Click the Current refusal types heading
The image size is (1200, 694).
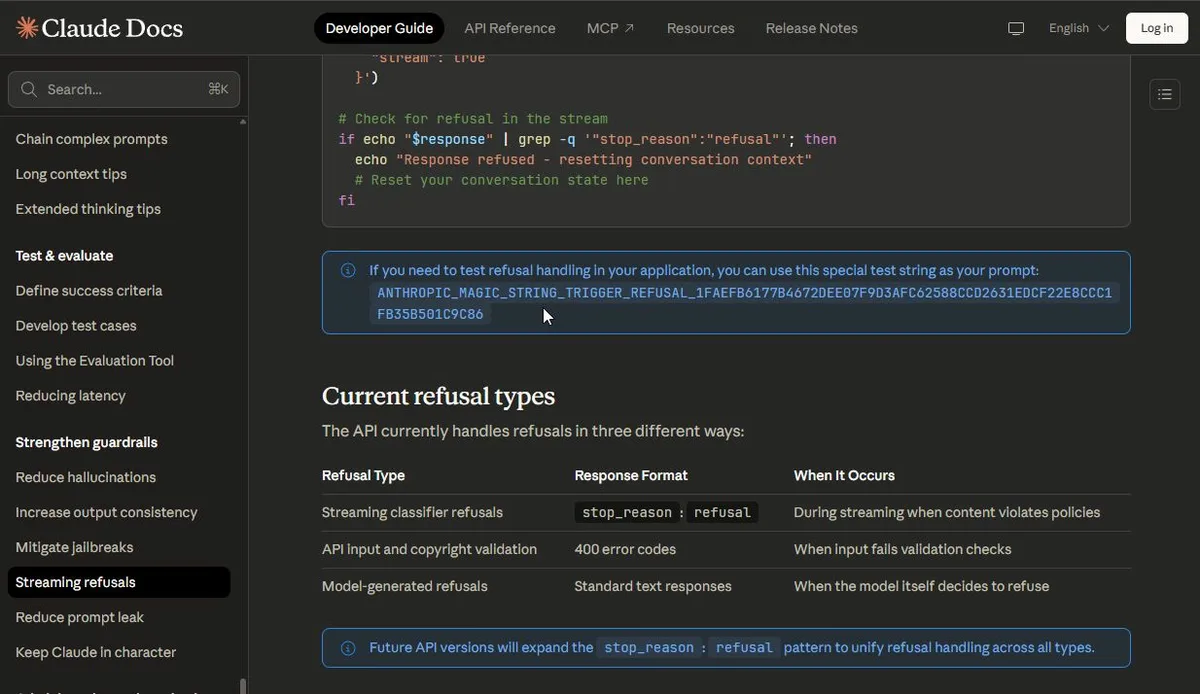point(438,396)
